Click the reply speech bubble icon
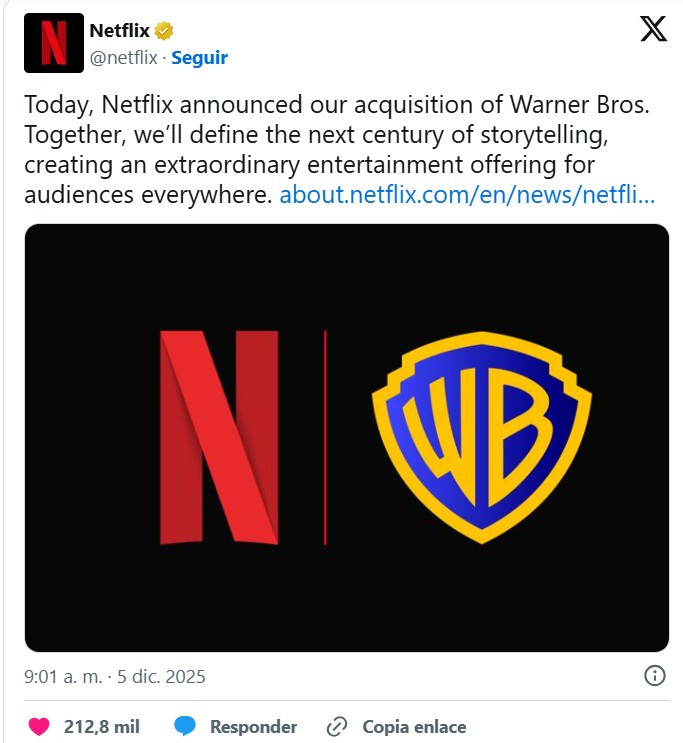683x743 pixels. [185, 726]
